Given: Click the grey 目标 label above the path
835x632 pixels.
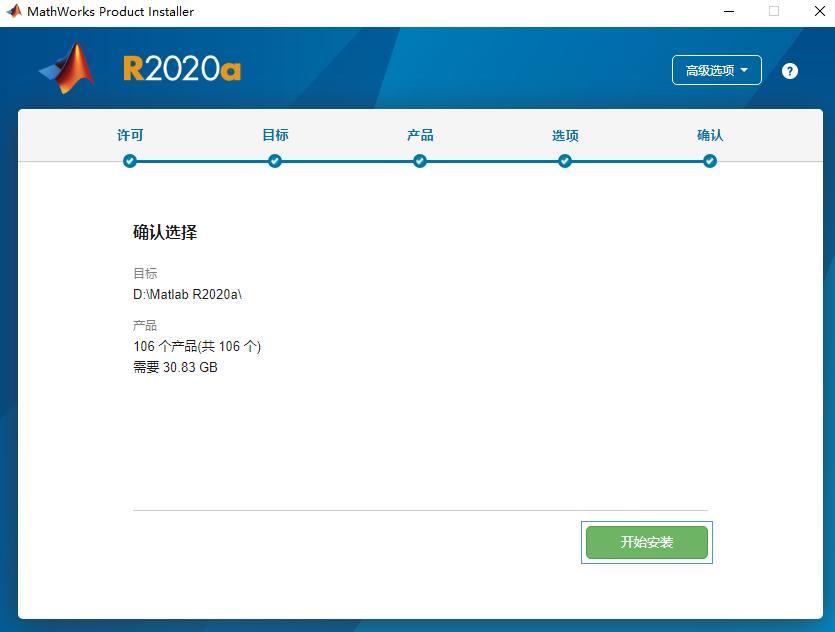Looking at the screenshot, I should point(145,274).
